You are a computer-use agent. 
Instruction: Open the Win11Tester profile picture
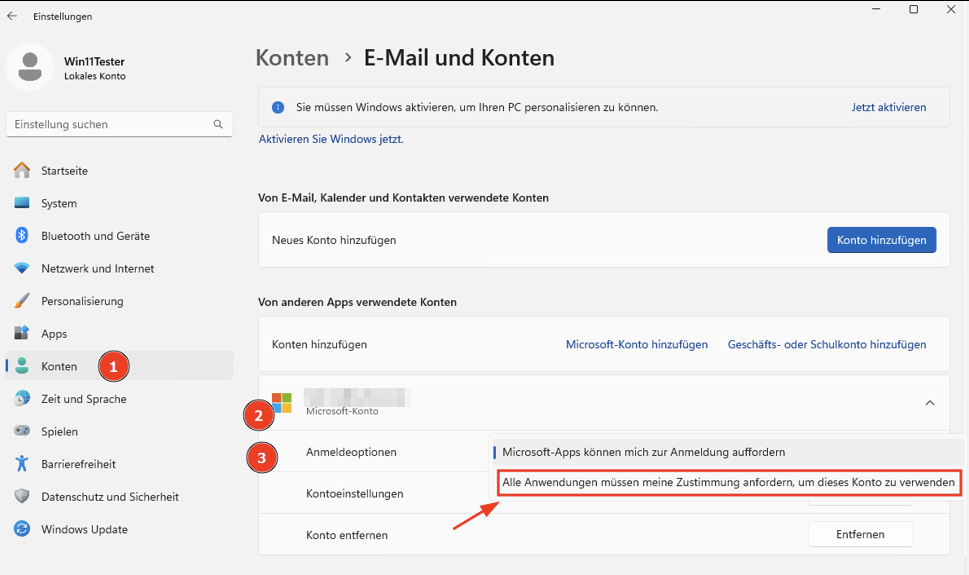(x=30, y=67)
